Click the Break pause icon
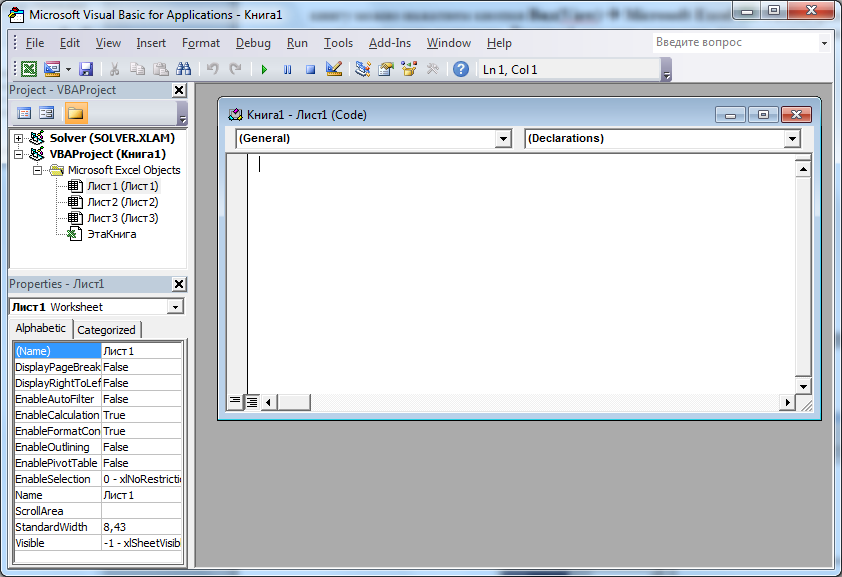 point(287,69)
